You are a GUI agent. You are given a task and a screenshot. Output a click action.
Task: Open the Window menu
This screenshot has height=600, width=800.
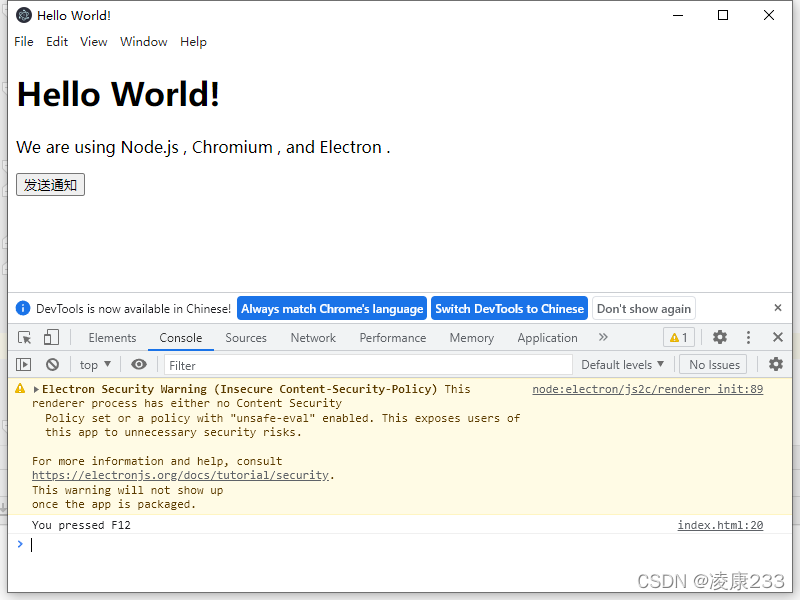pos(143,42)
